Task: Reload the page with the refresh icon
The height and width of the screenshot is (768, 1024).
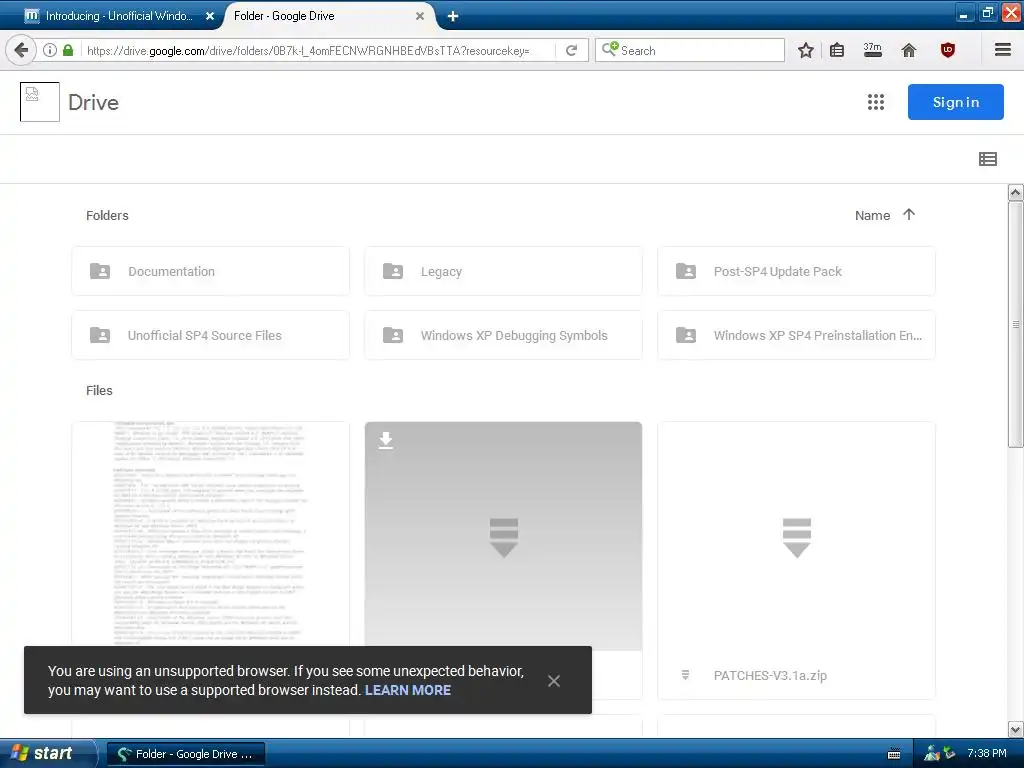Action: tap(571, 50)
